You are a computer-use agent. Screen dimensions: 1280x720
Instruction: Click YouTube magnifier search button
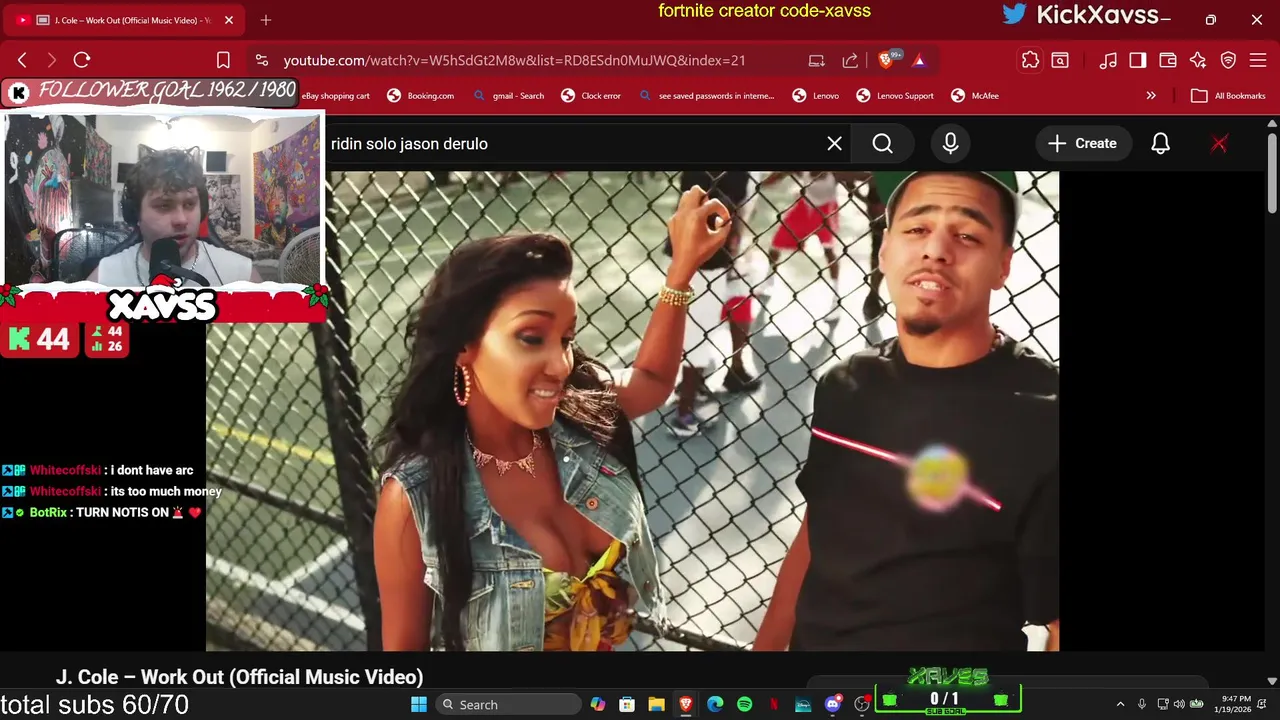[882, 144]
